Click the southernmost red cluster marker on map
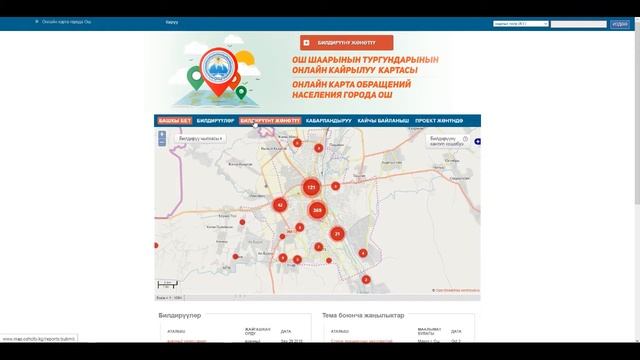The width and height of the screenshot is (640, 360). [x=366, y=280]
